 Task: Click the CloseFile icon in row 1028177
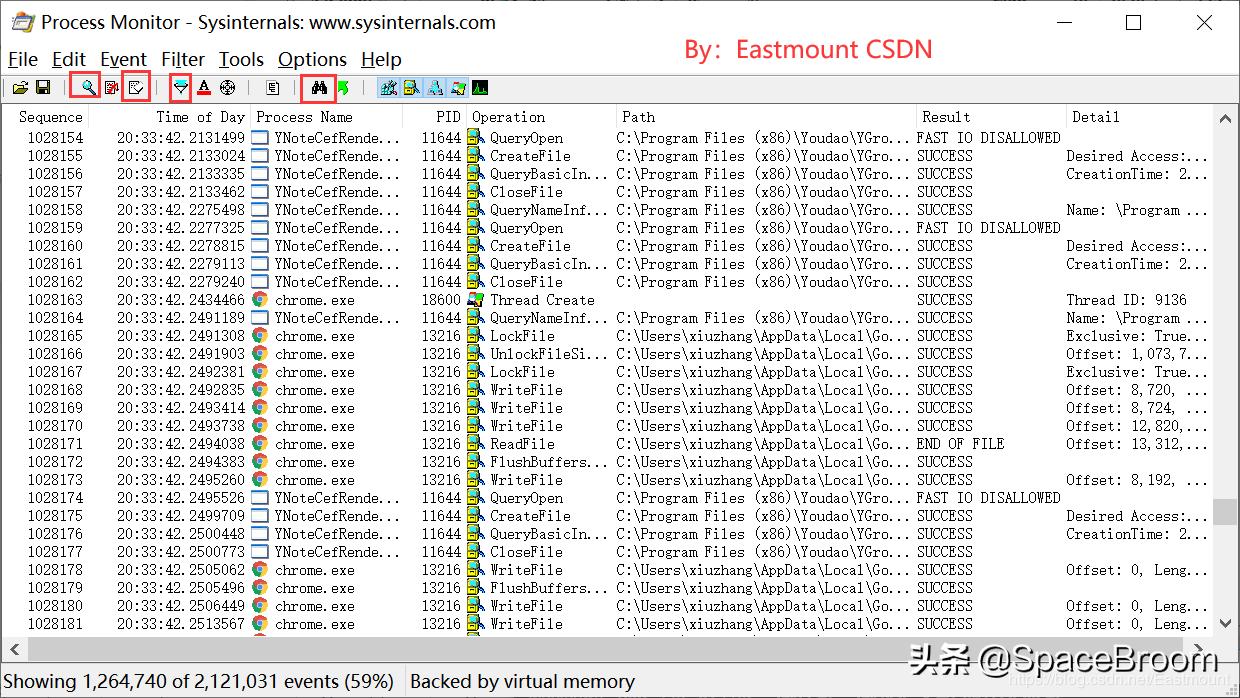pos(476,551)
